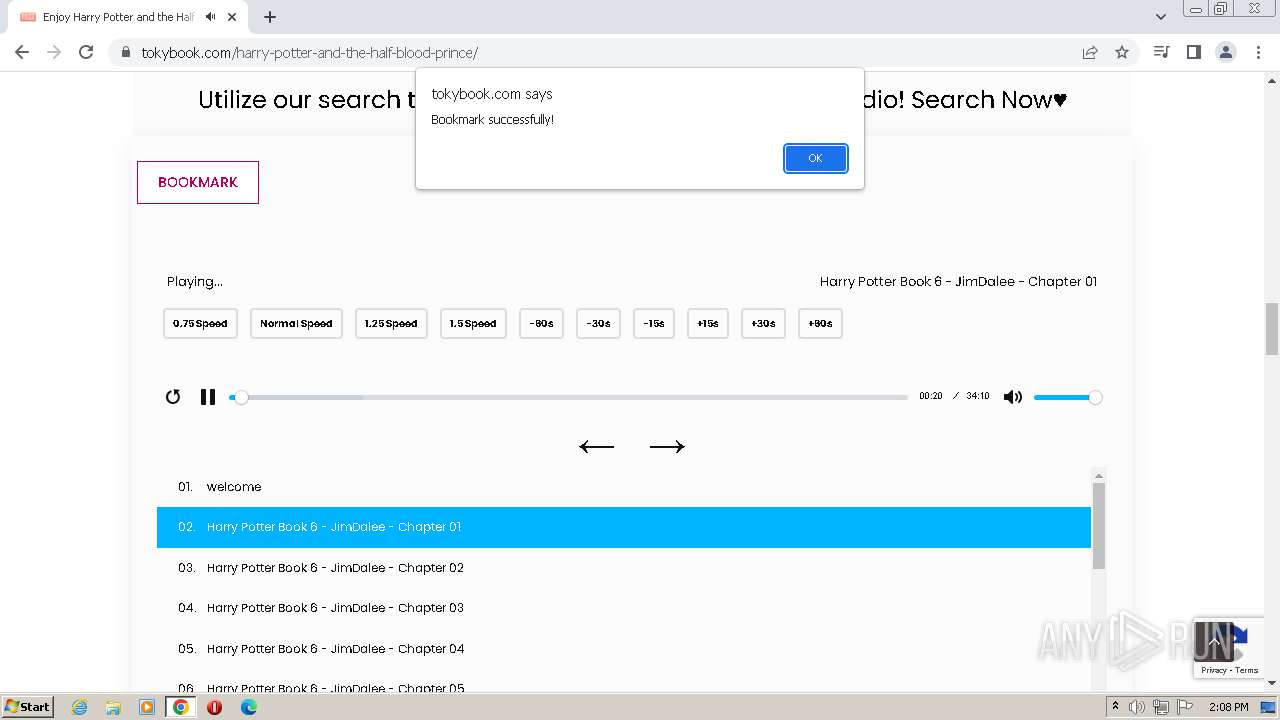Click the address bar URL
The width and height of the screenshot is (1280, 720).
pos(310,52)
